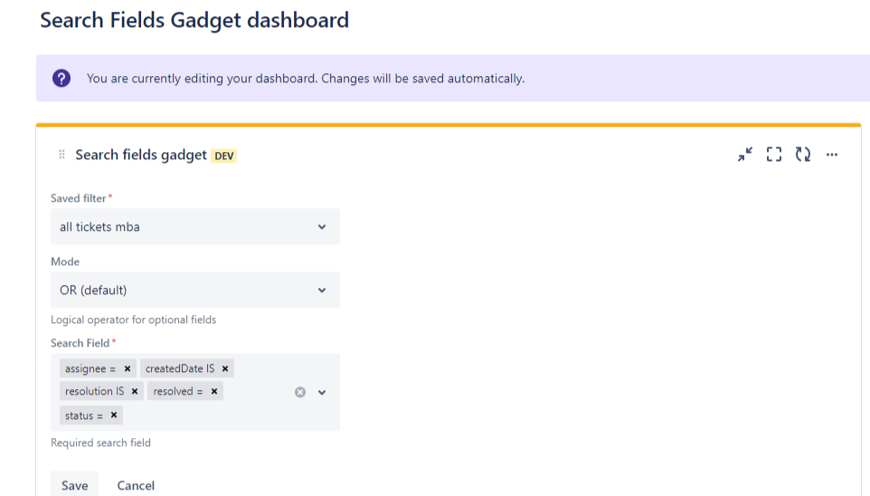Screen dimensions: 870x496
Task: Remove the 'status =' tag
Action: pos(114,415)
